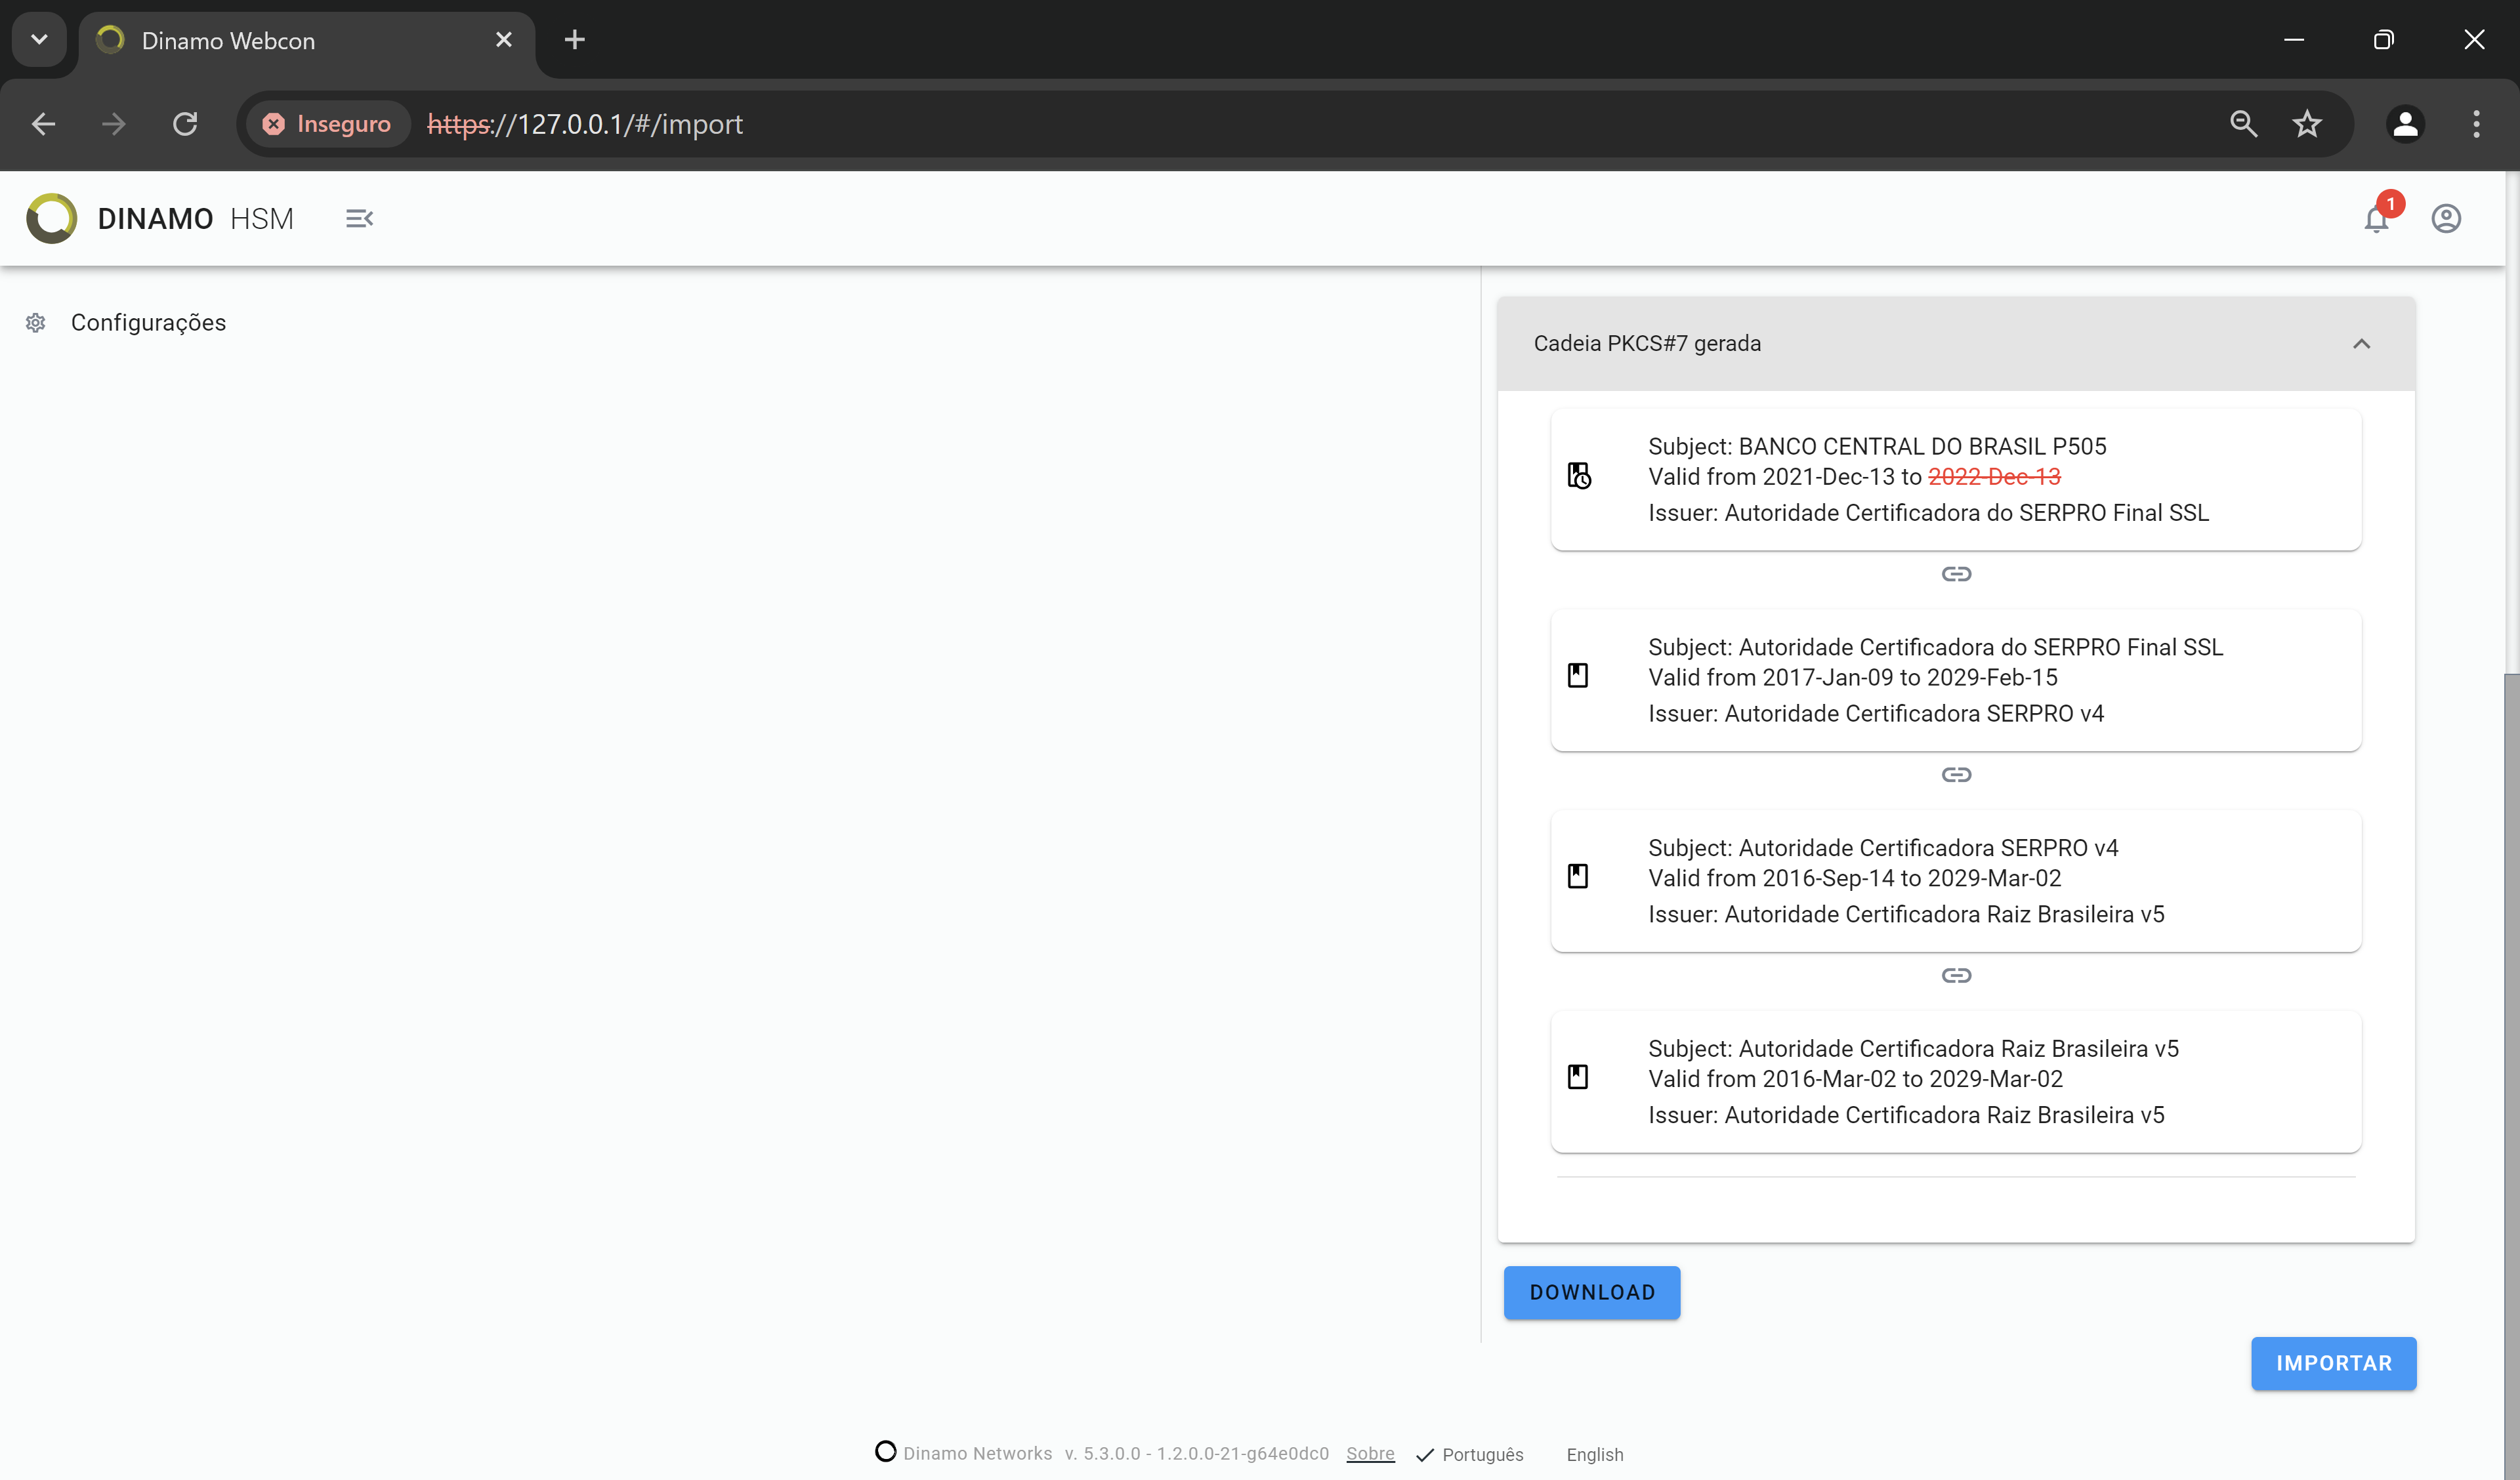Open a new browser tab

point(574,40)
